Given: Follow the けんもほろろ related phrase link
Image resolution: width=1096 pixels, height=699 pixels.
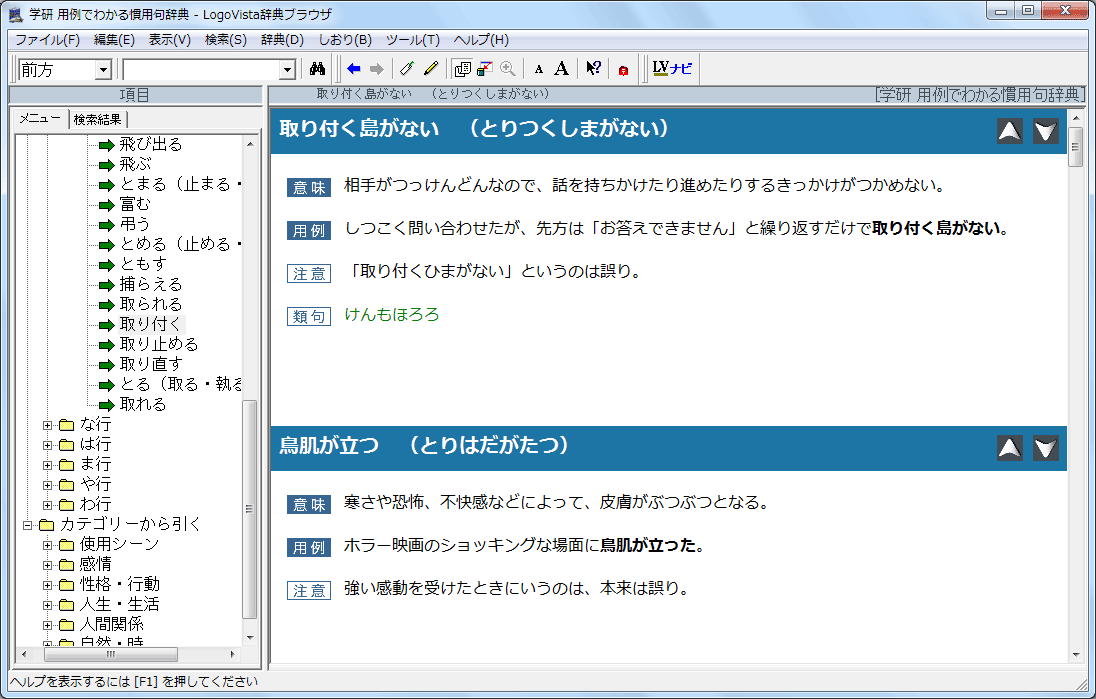Looking at the screenshot, I should click(391, 315).
